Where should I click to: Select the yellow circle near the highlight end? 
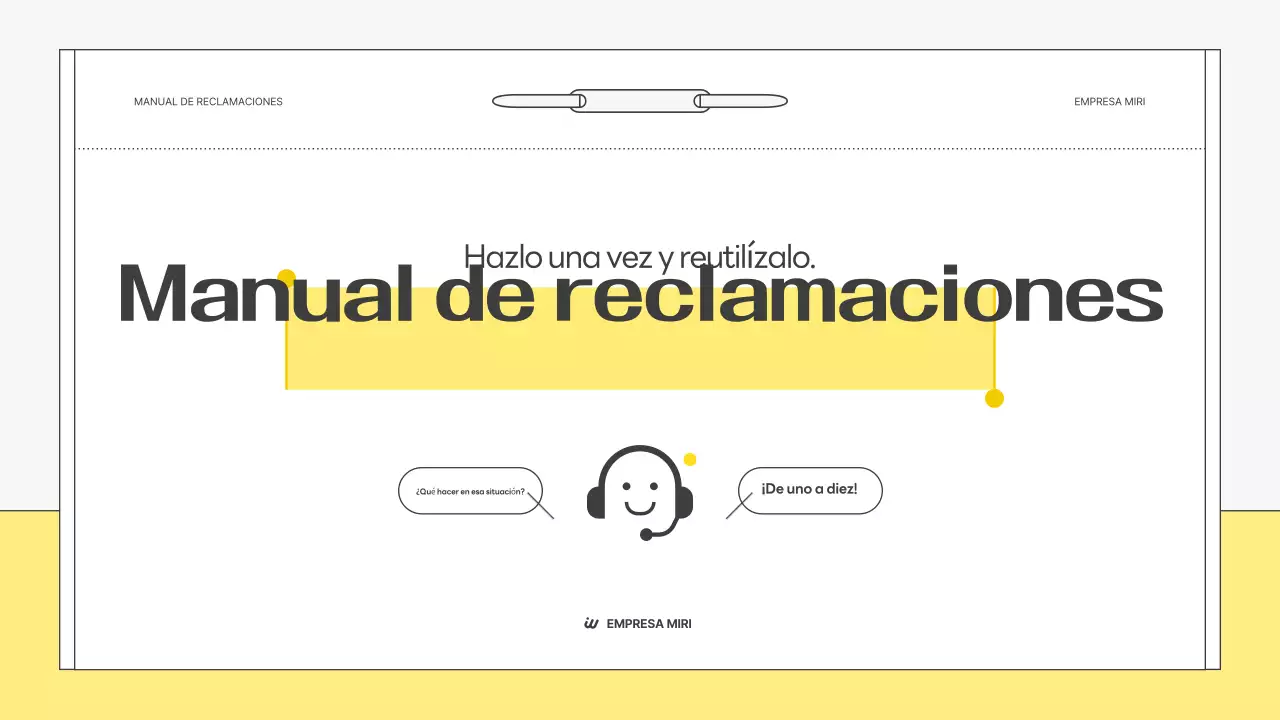pyautogui.click(x=994, y=398)
